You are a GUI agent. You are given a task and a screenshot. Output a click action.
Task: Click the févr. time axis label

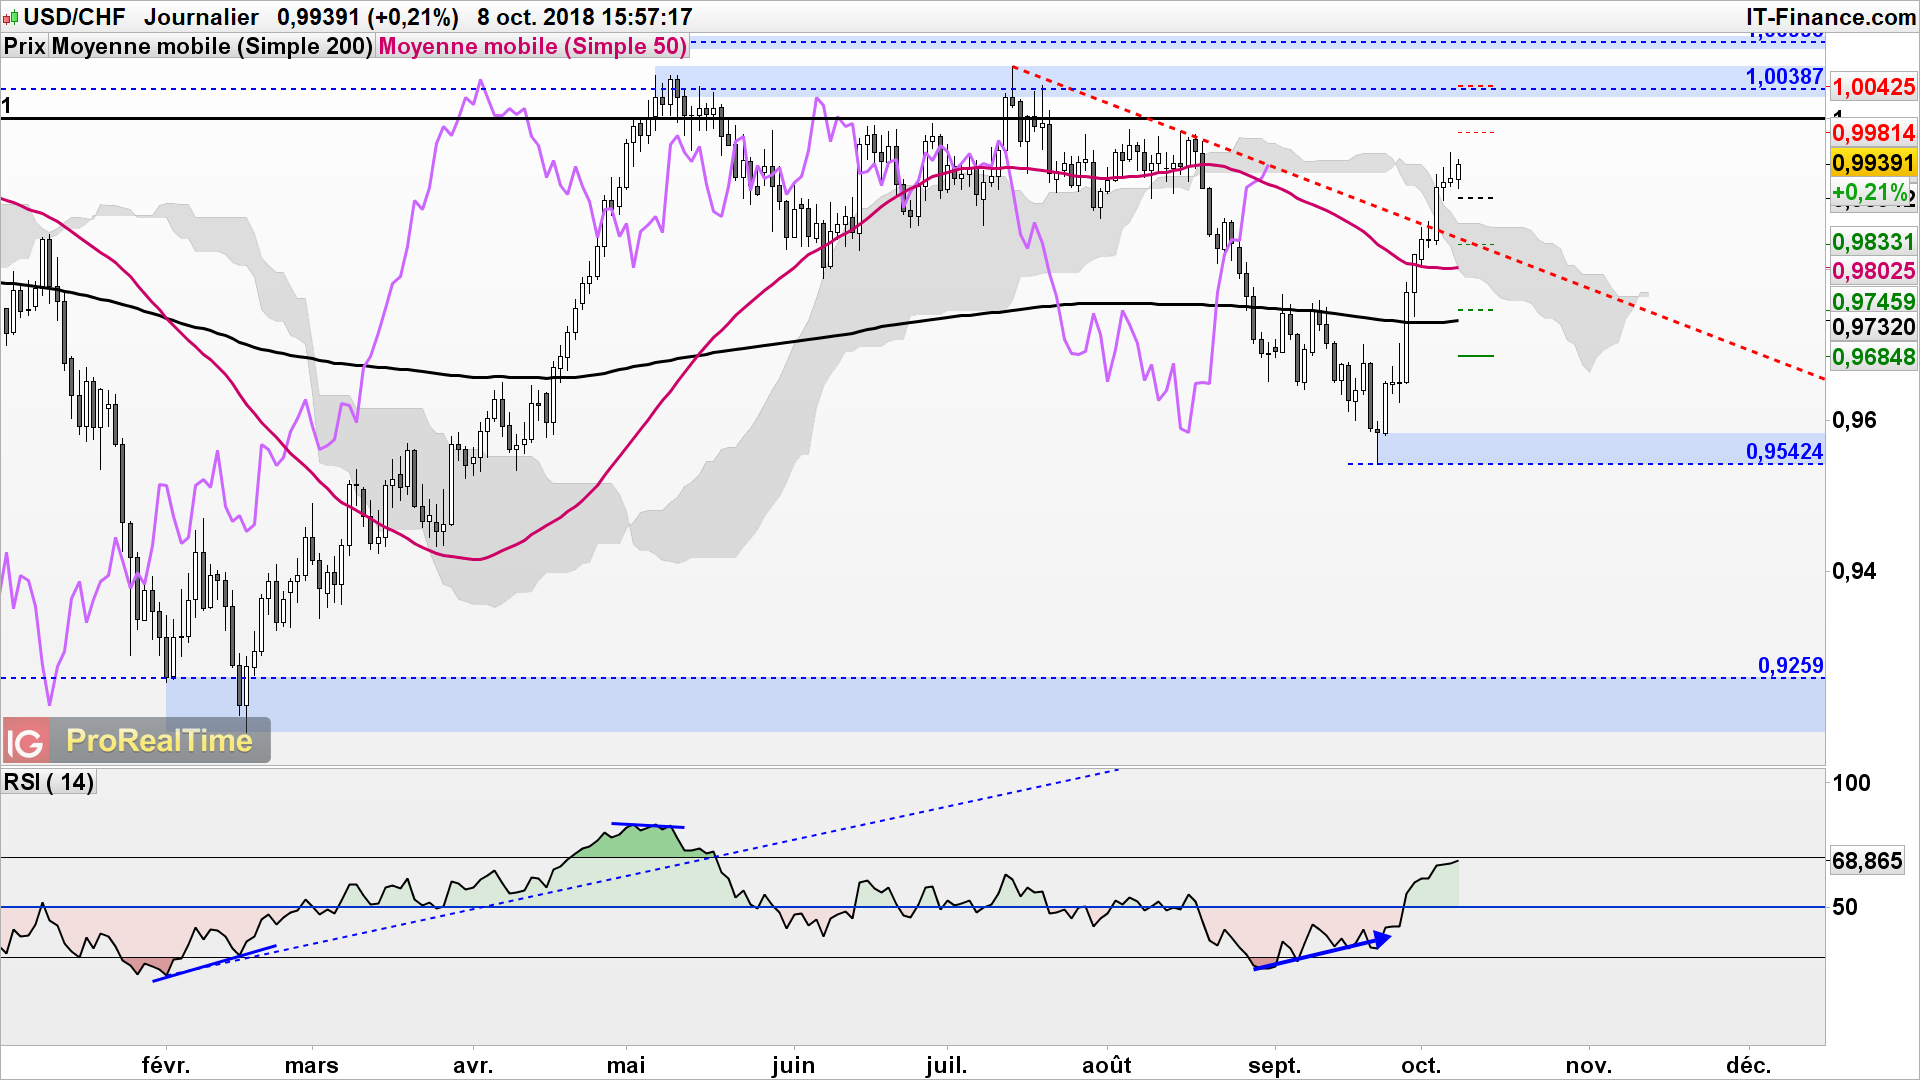(165, 1065)
